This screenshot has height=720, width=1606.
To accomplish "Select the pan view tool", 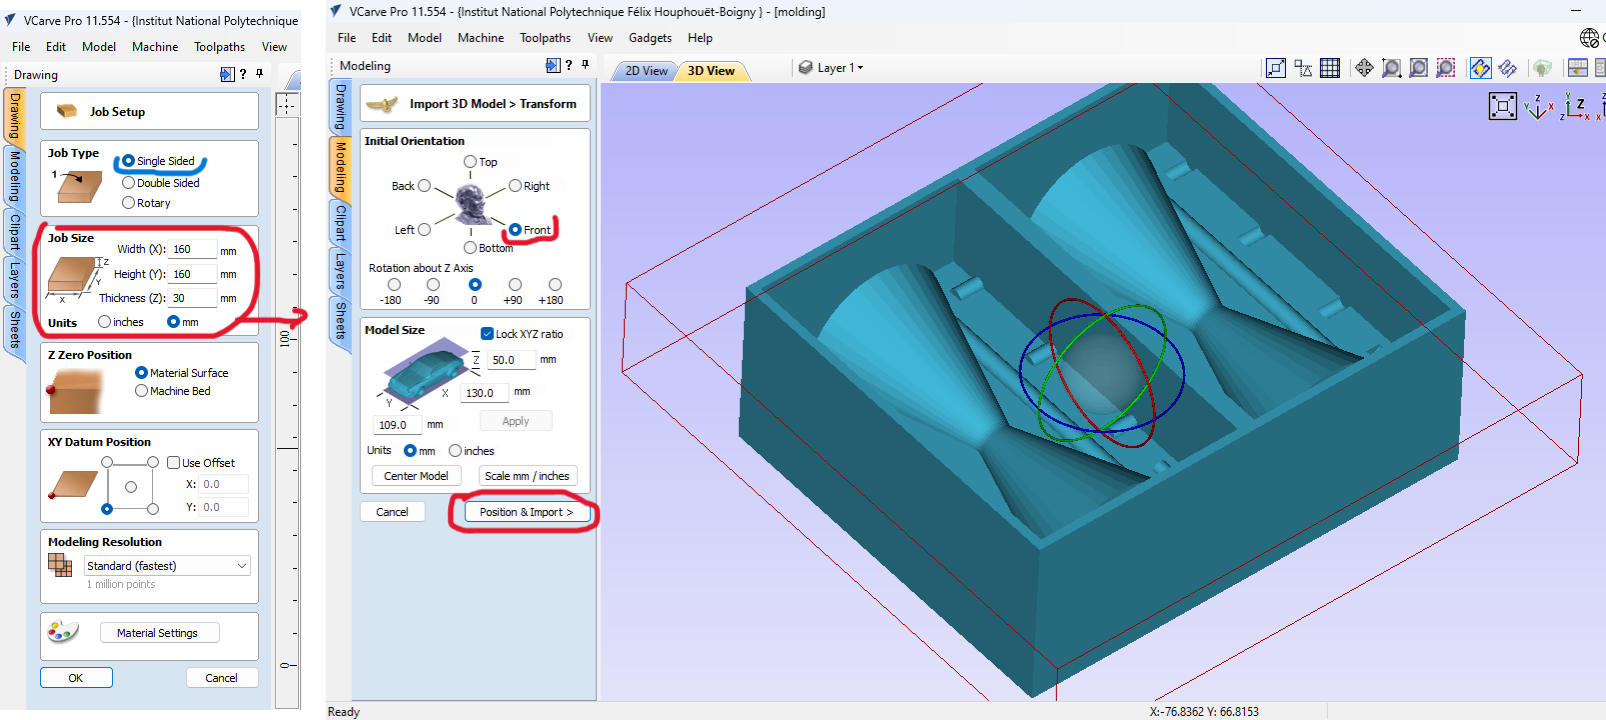I will [1364, 68].
